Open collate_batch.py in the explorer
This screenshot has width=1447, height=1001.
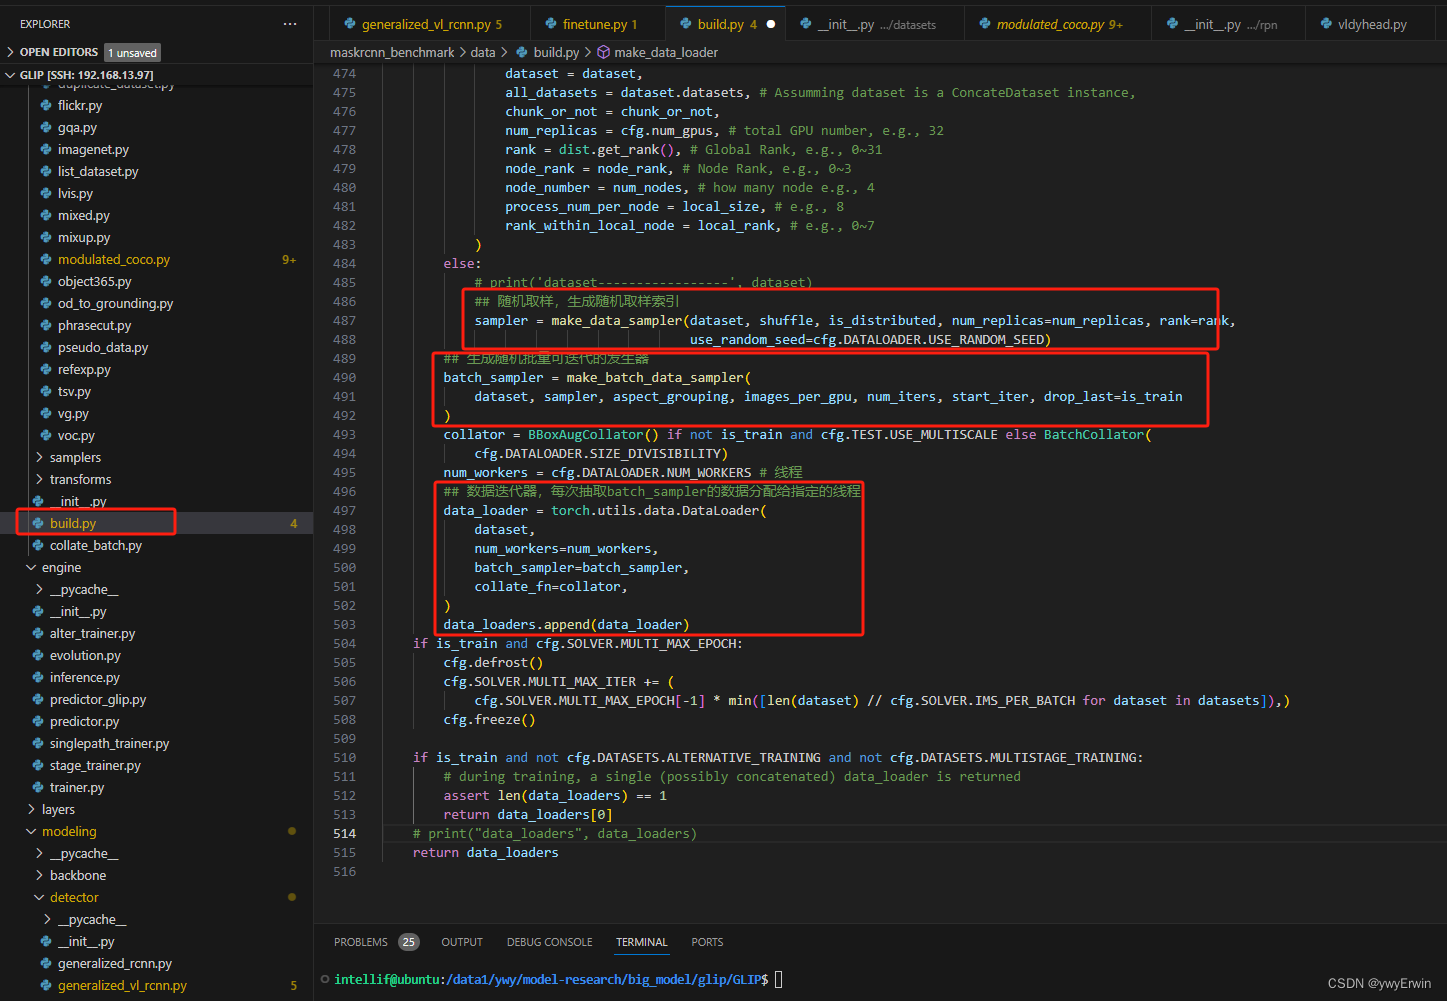coord(156,545)
